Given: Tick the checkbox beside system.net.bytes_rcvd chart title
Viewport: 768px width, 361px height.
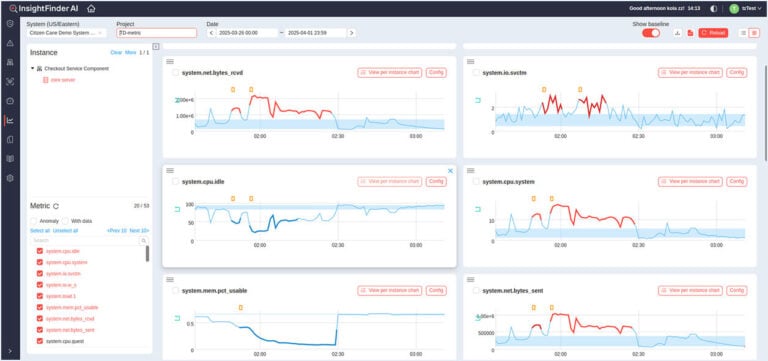Looking at the screenshot, I should click(175, 72).
